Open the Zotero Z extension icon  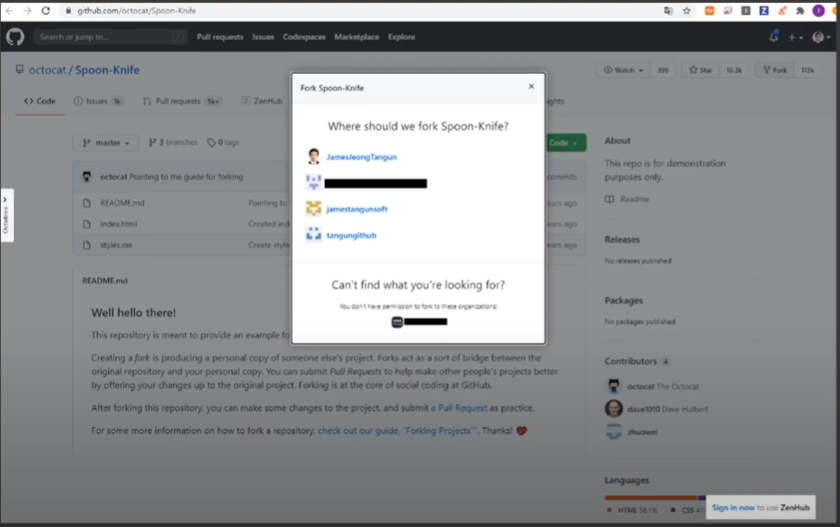(764, 11)
